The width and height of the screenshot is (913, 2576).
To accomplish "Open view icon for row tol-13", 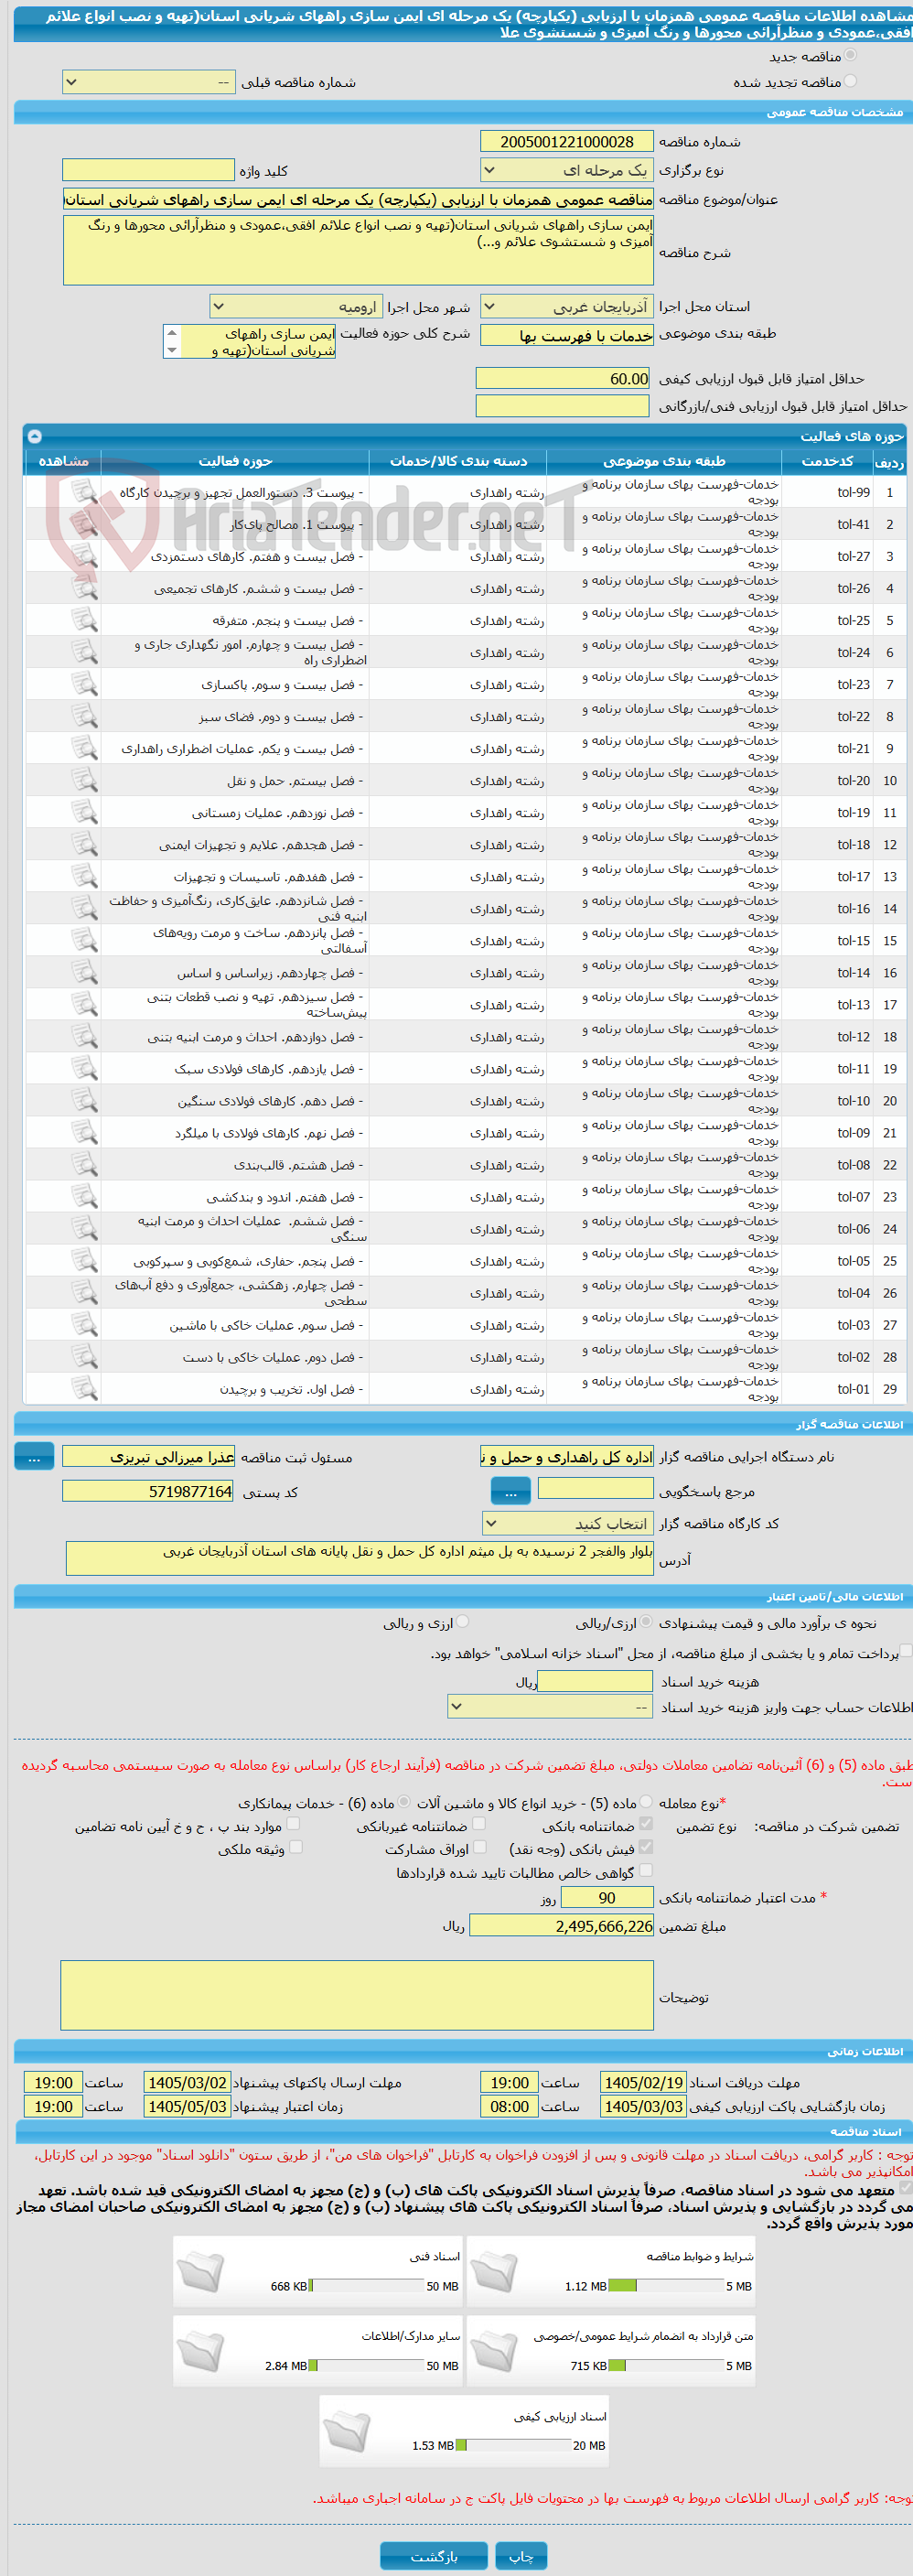I will point(84,1004).
